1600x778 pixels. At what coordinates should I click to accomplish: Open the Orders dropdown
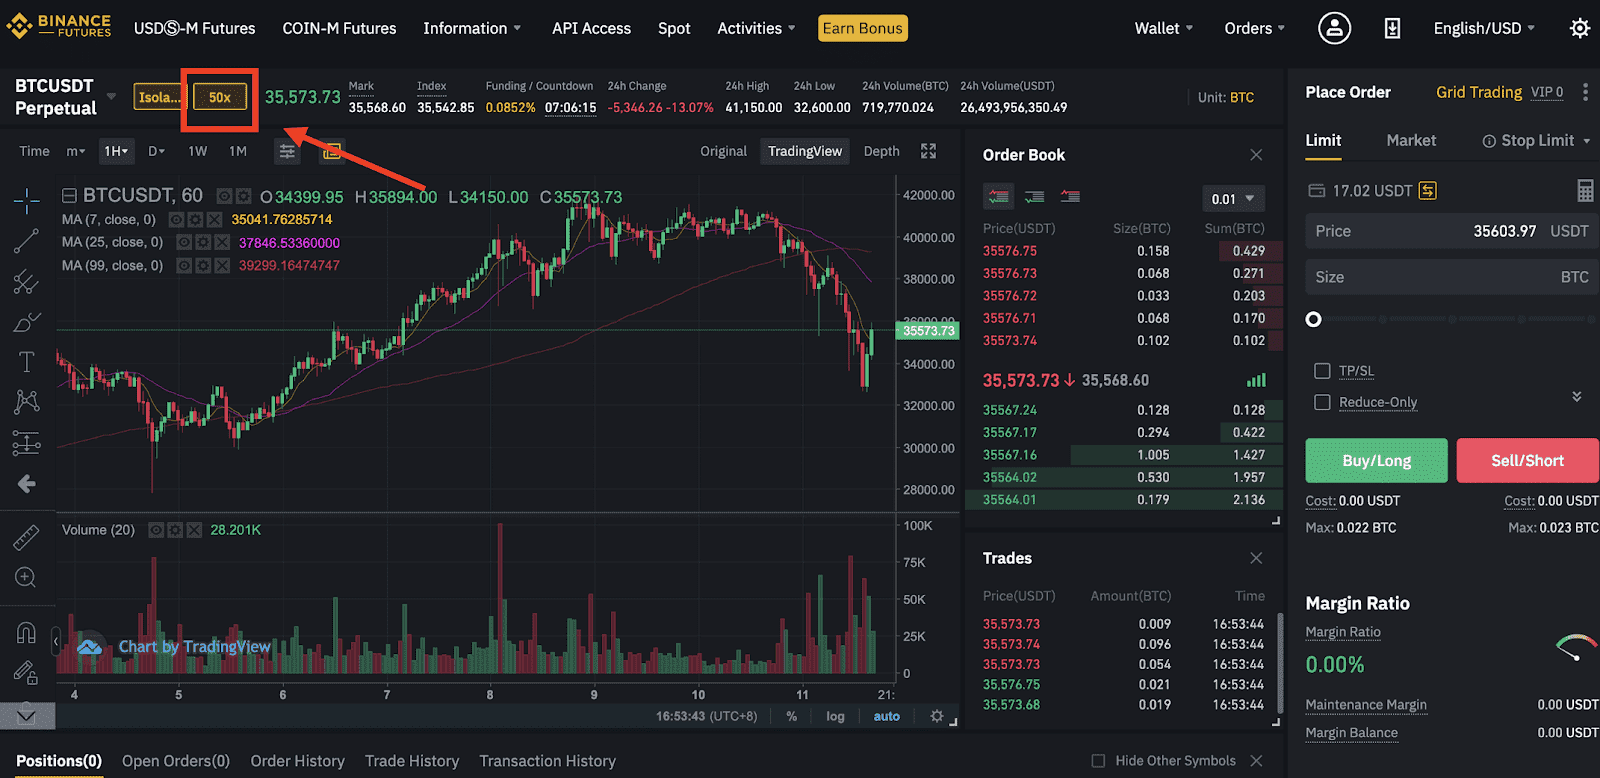(1255, 28)
